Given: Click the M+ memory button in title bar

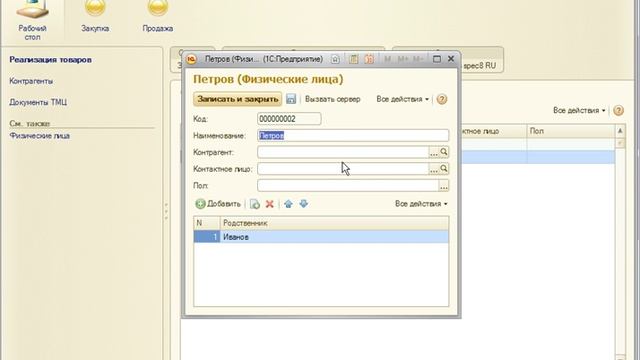Looking at the screenshot, I should click(x=402, y=59).
